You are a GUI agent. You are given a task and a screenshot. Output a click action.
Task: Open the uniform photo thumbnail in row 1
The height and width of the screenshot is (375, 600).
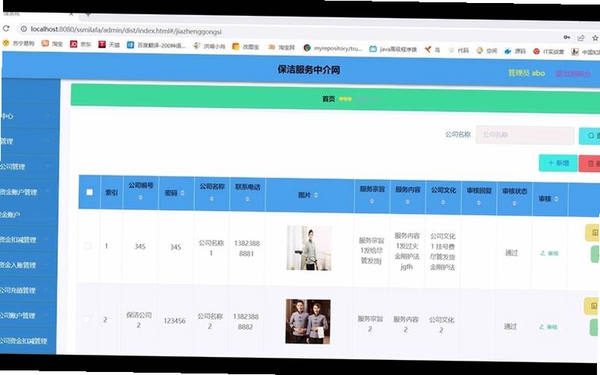(309, 248)
